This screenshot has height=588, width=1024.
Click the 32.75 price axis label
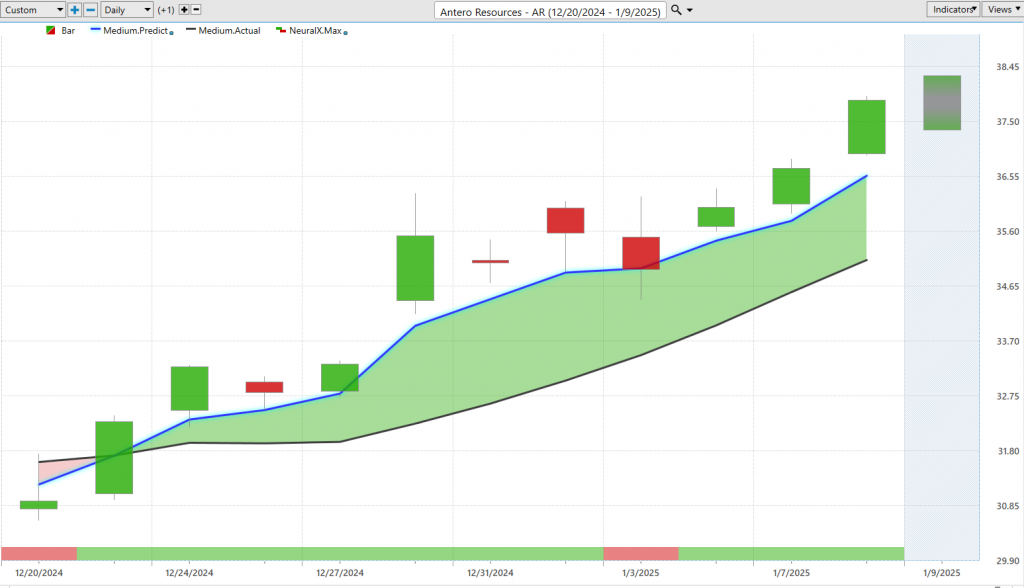1007,396
